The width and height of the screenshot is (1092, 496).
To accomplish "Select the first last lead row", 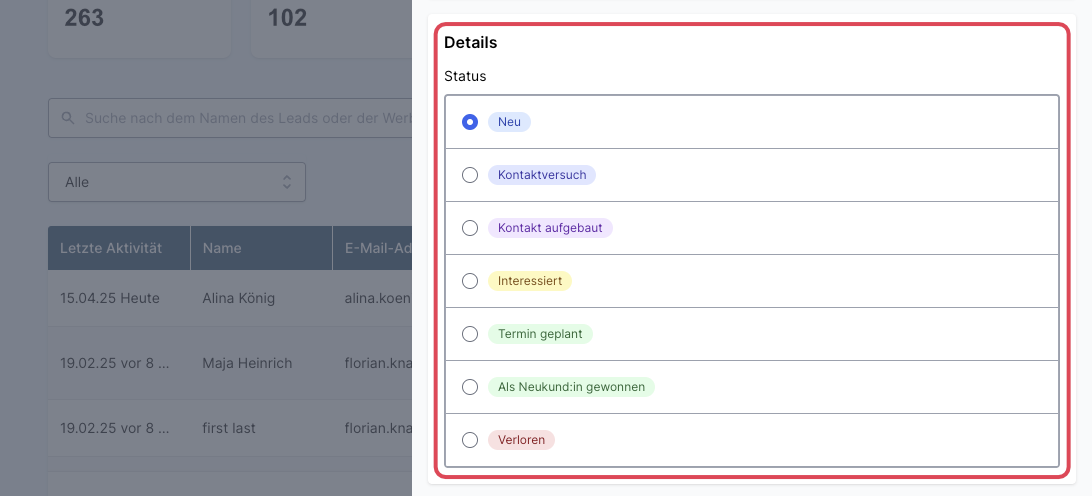I will 230,428.
